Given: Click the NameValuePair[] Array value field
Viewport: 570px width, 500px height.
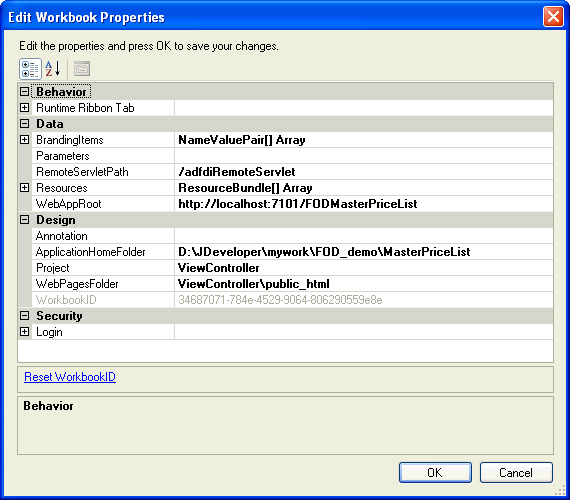Looking at the screenshot, I should pos(364,140).
